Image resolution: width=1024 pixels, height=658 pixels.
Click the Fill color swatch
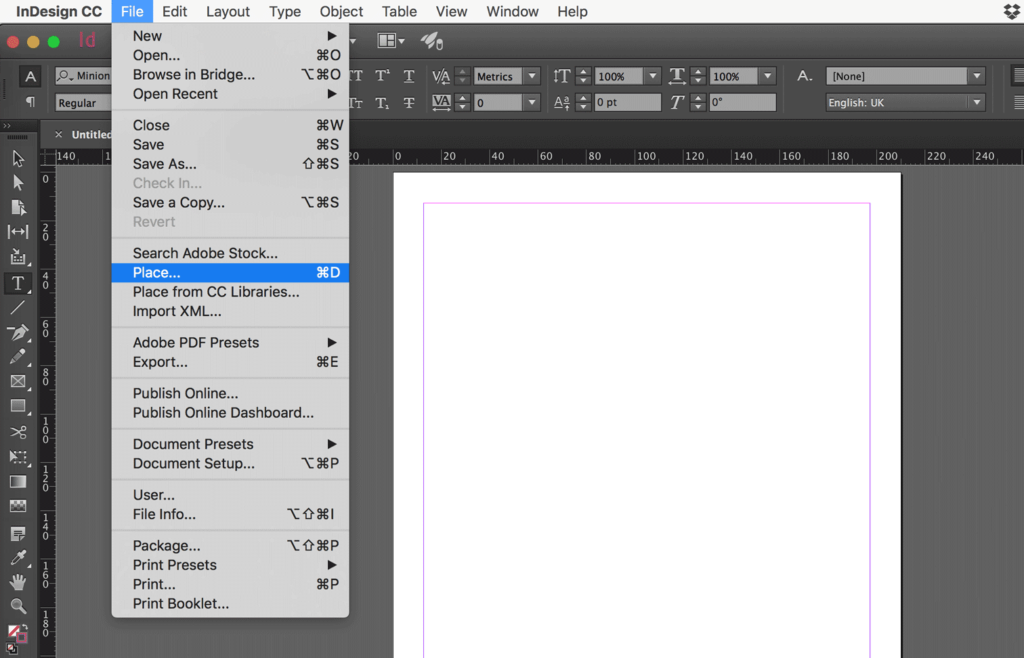coord(15,631)
